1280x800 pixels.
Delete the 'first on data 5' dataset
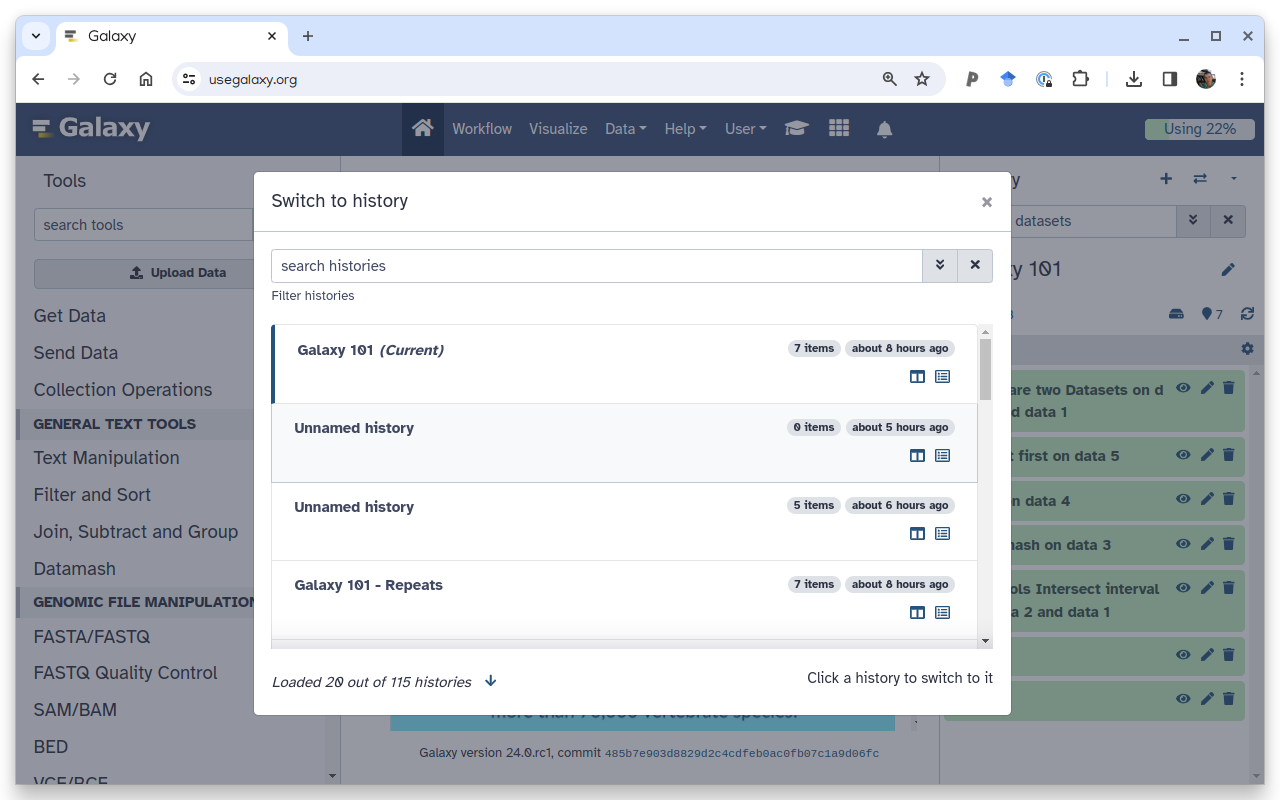1229,455
